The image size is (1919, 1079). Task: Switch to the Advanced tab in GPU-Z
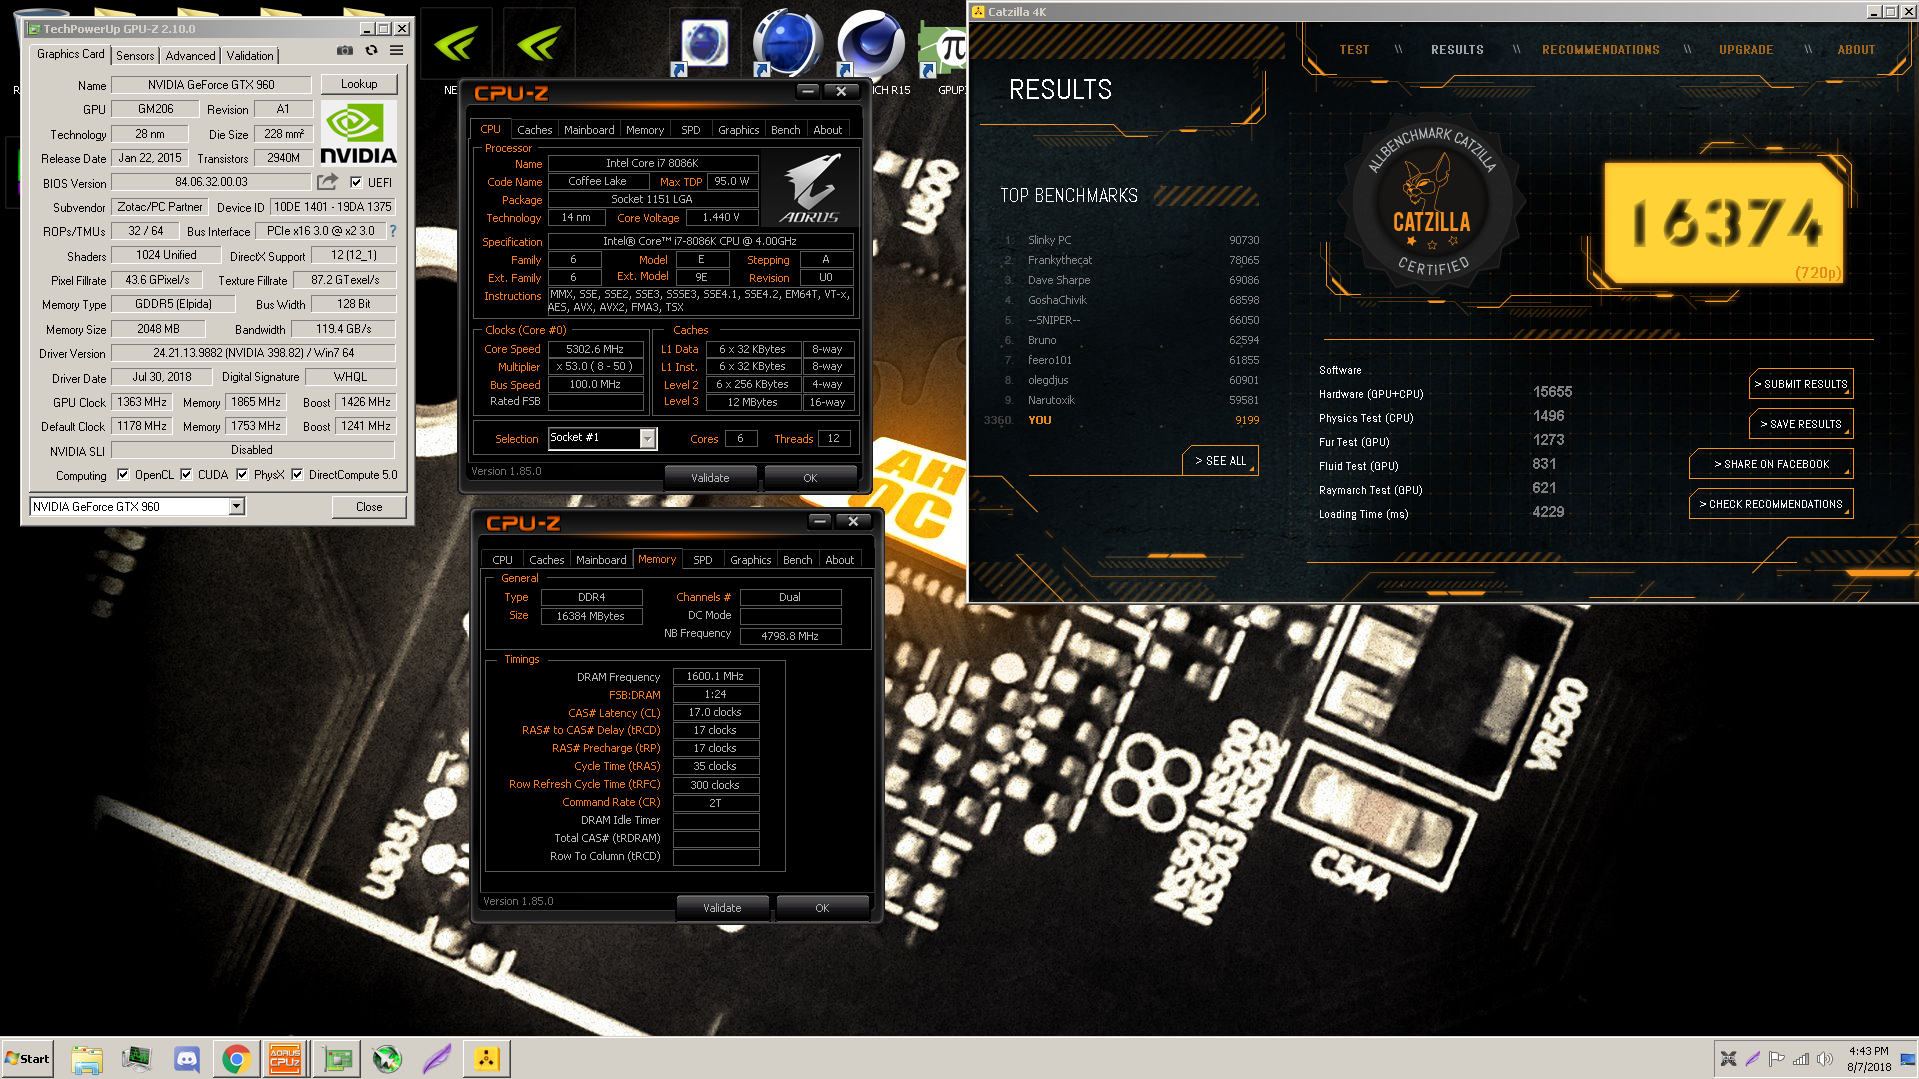(190, 56)
